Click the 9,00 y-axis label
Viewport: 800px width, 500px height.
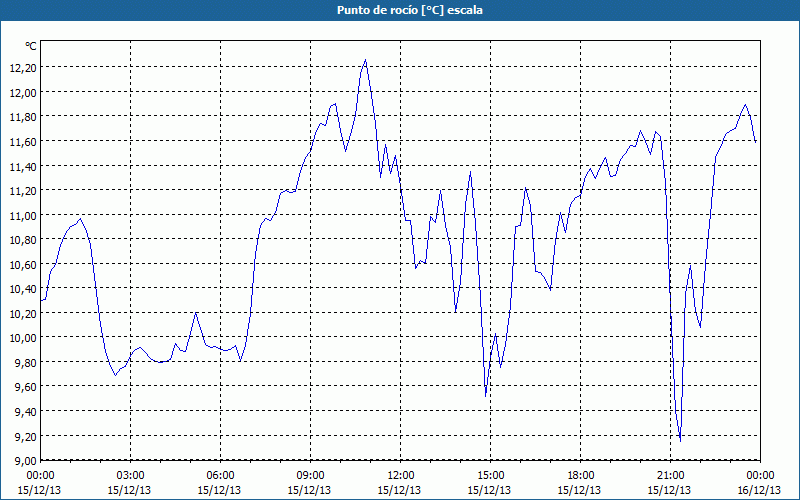[x=26, y=460]
